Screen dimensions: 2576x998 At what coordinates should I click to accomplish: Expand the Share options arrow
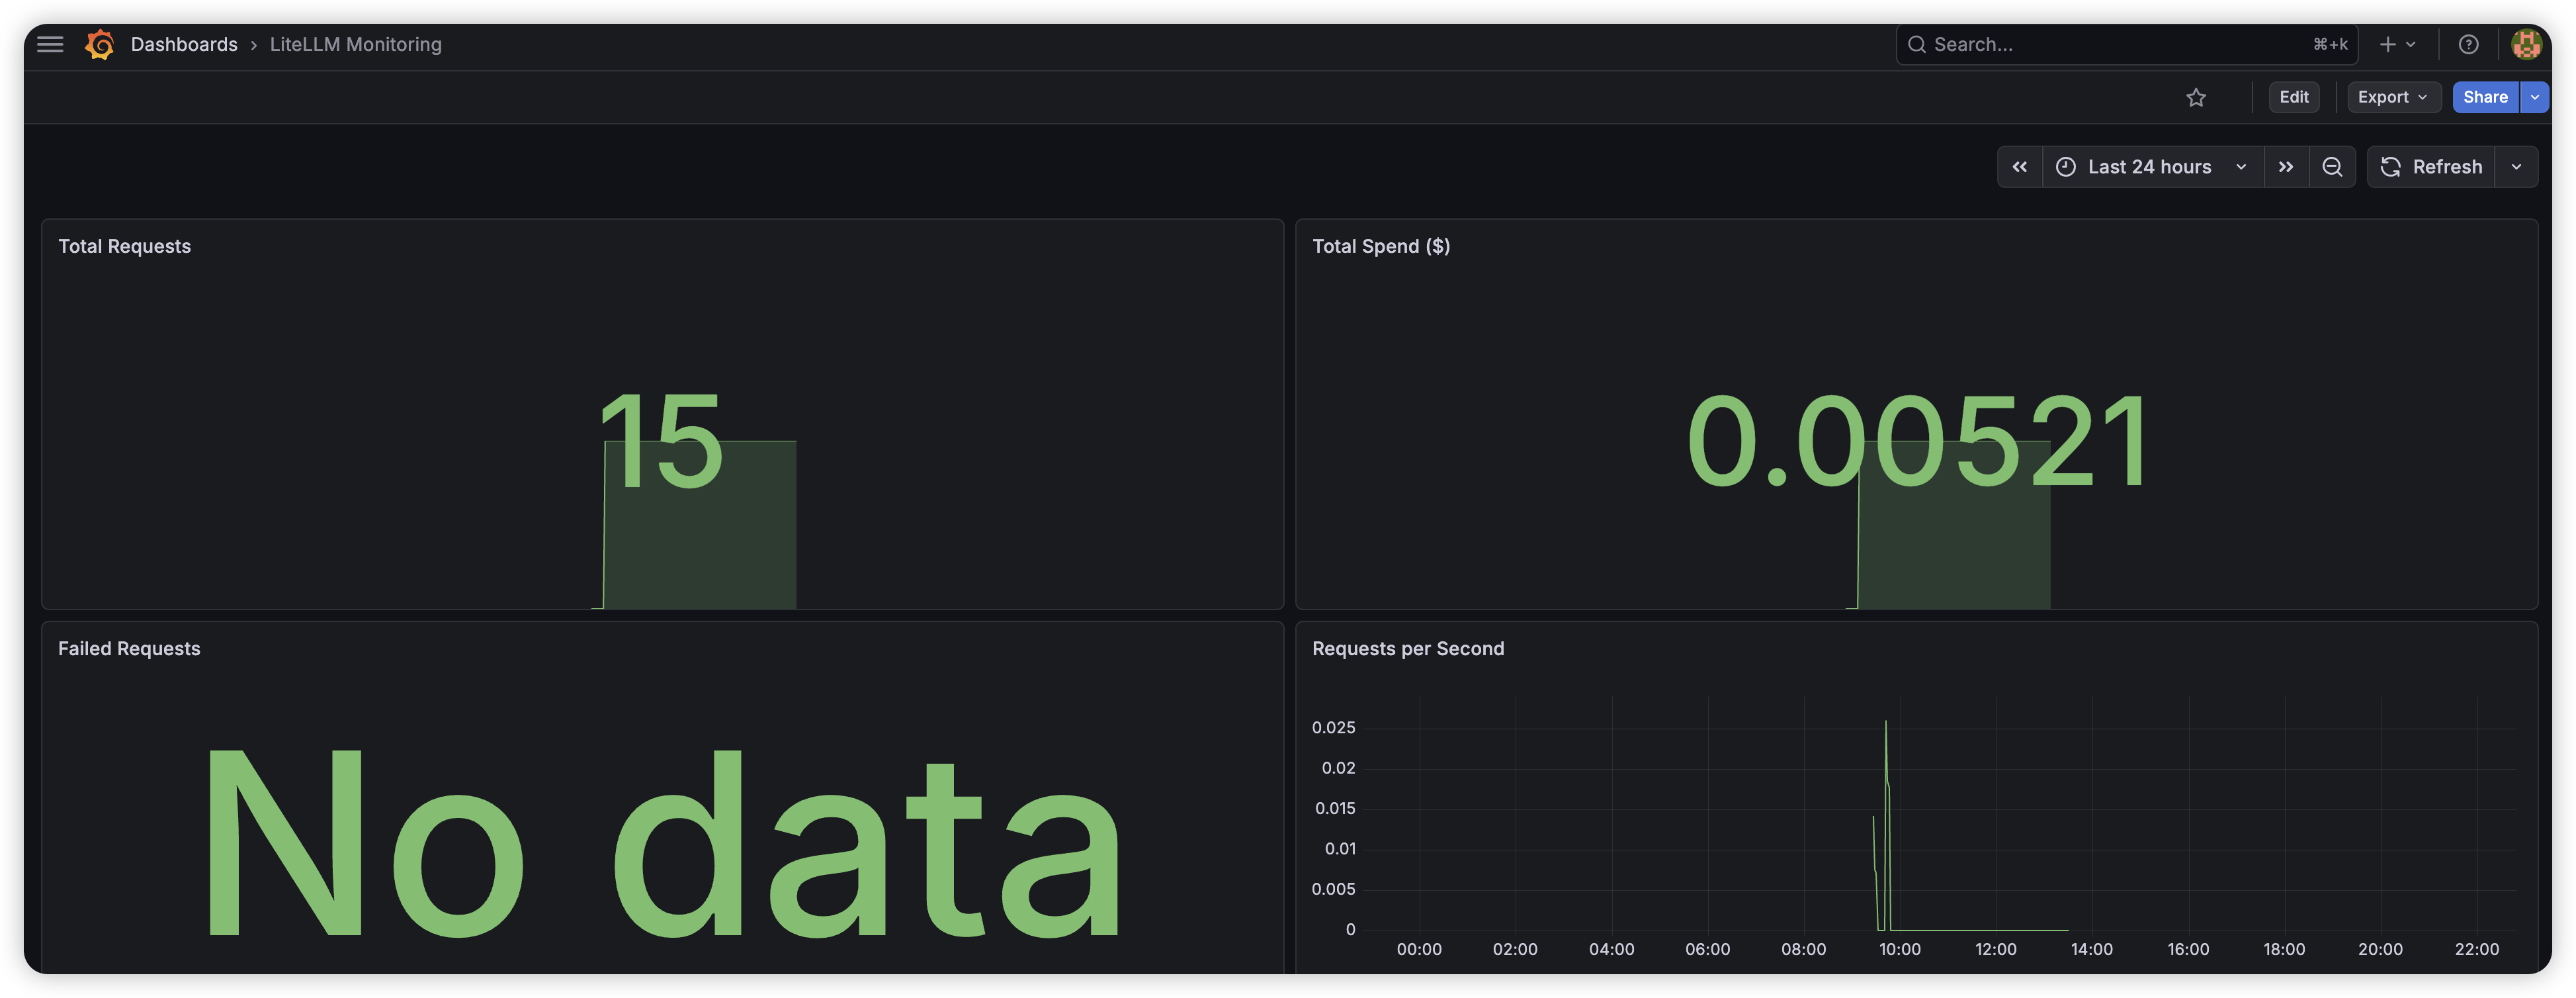(2534, 97)
